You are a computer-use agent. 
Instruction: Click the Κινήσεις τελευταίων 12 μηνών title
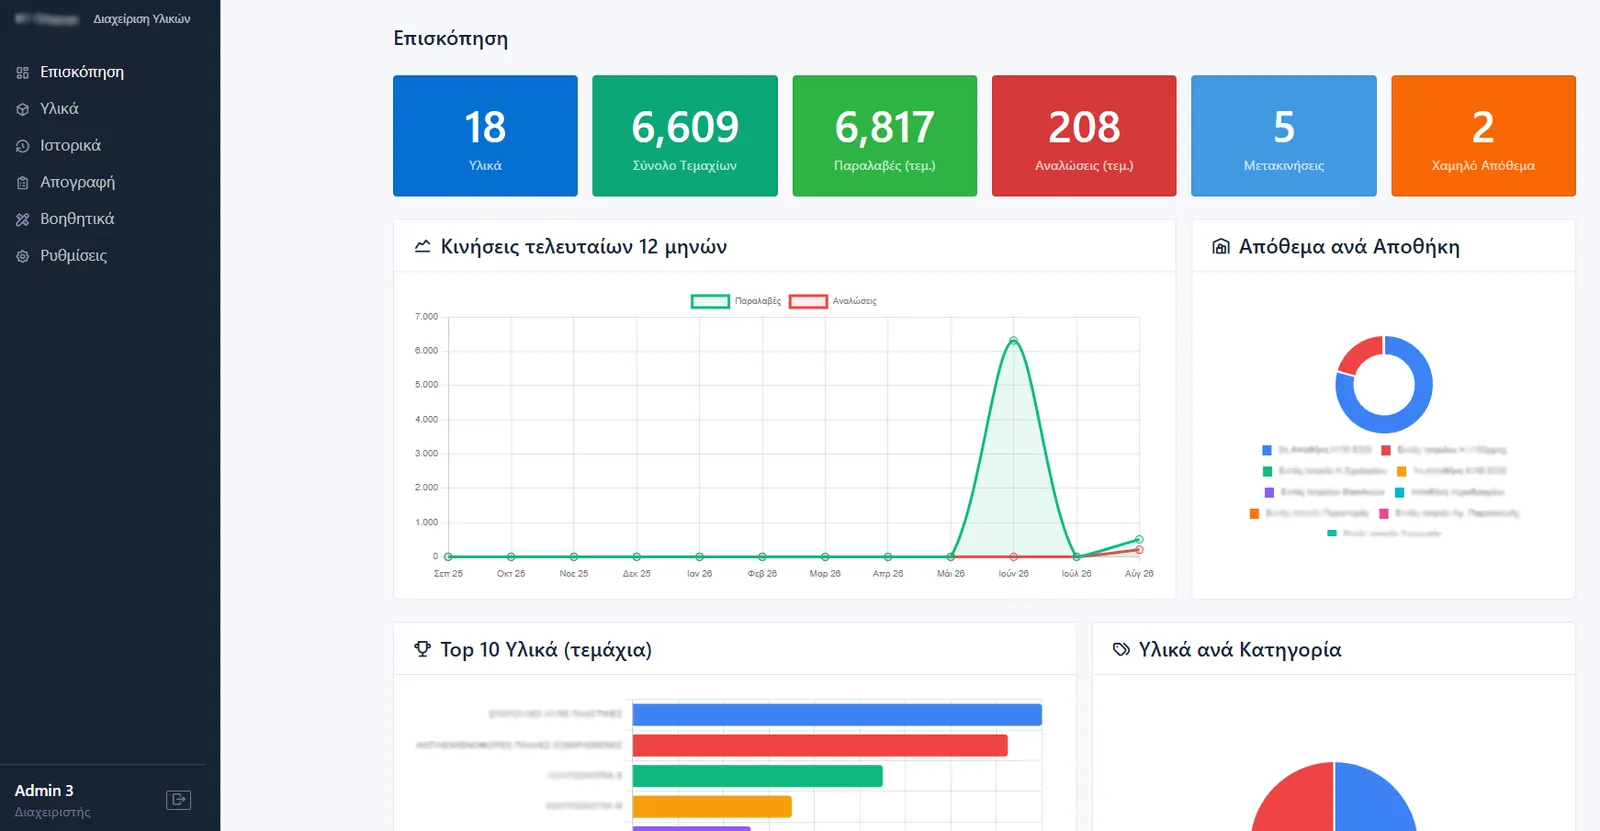tap(584, 247)
